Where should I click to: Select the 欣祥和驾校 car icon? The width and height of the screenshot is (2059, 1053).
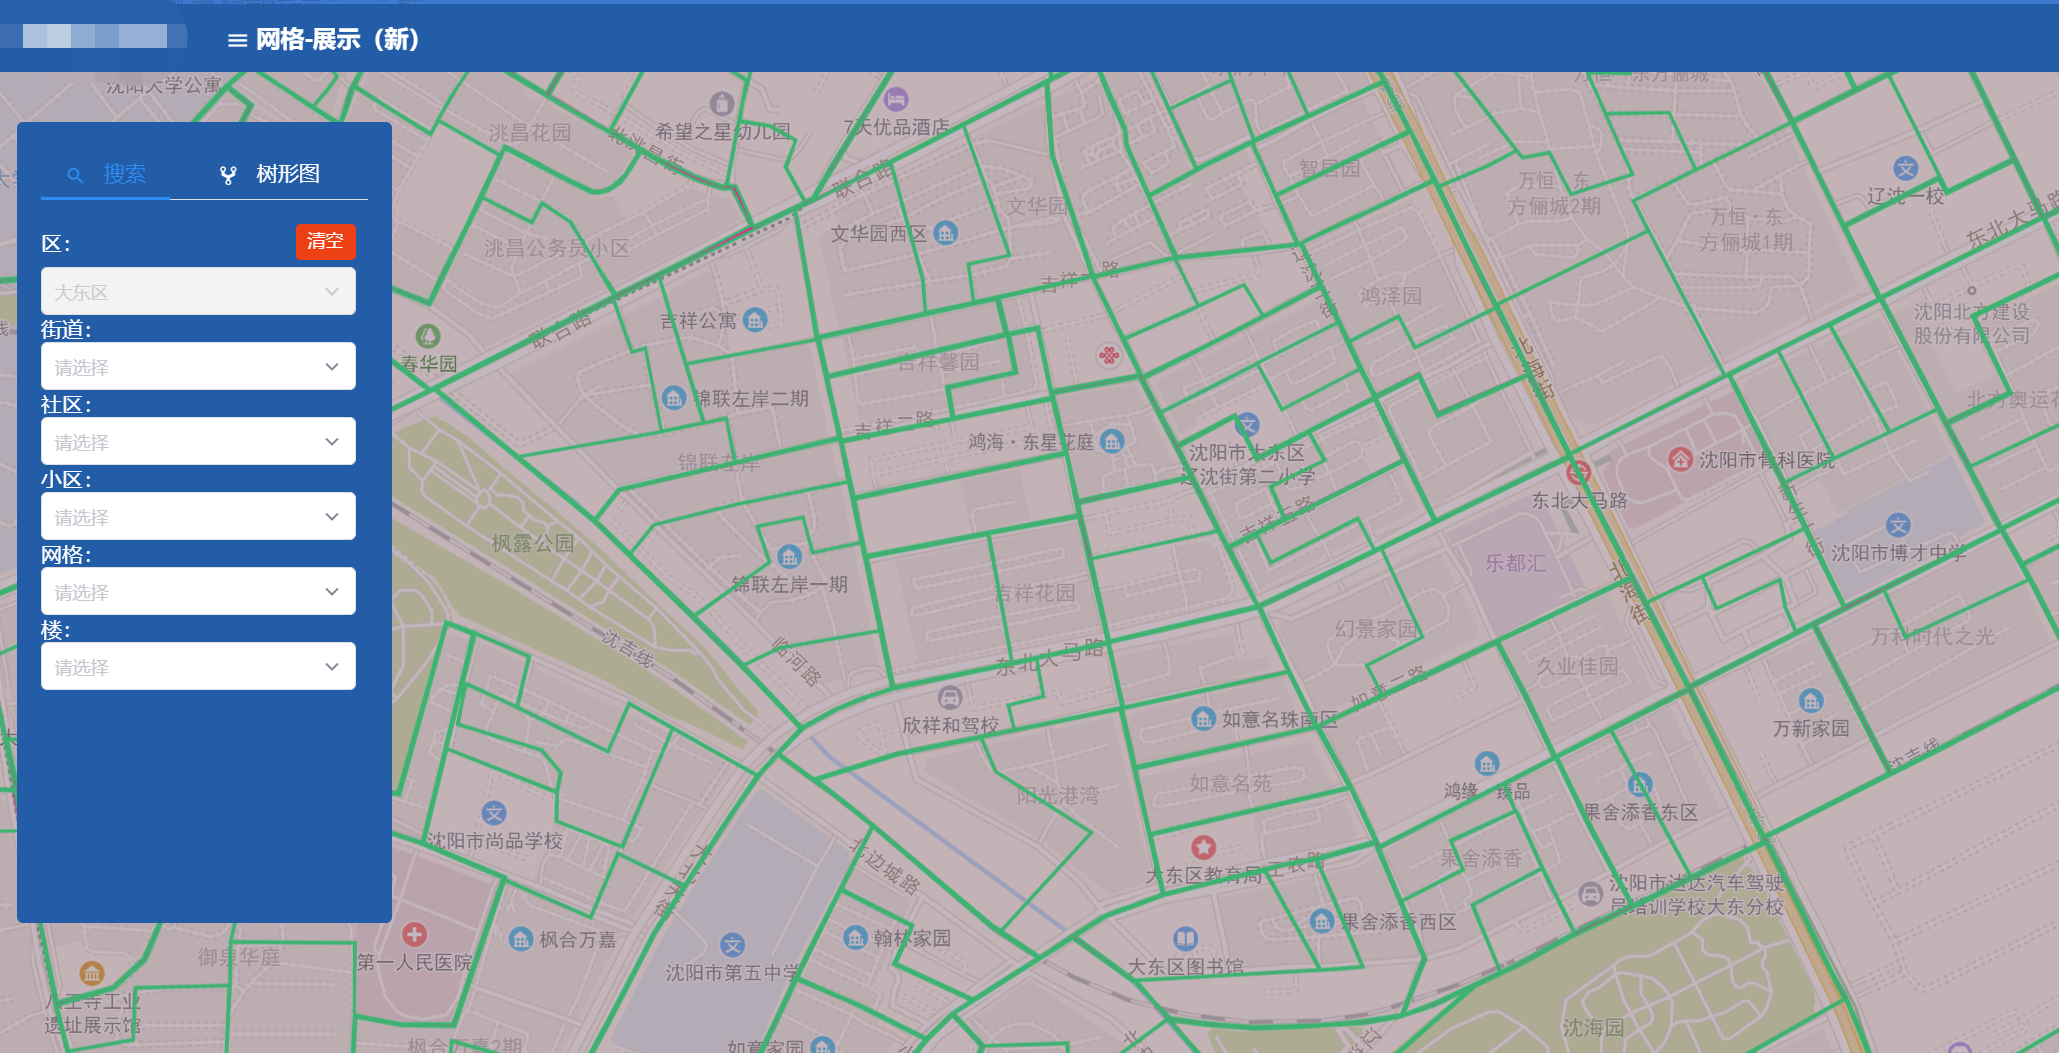(x=950, y=697)
